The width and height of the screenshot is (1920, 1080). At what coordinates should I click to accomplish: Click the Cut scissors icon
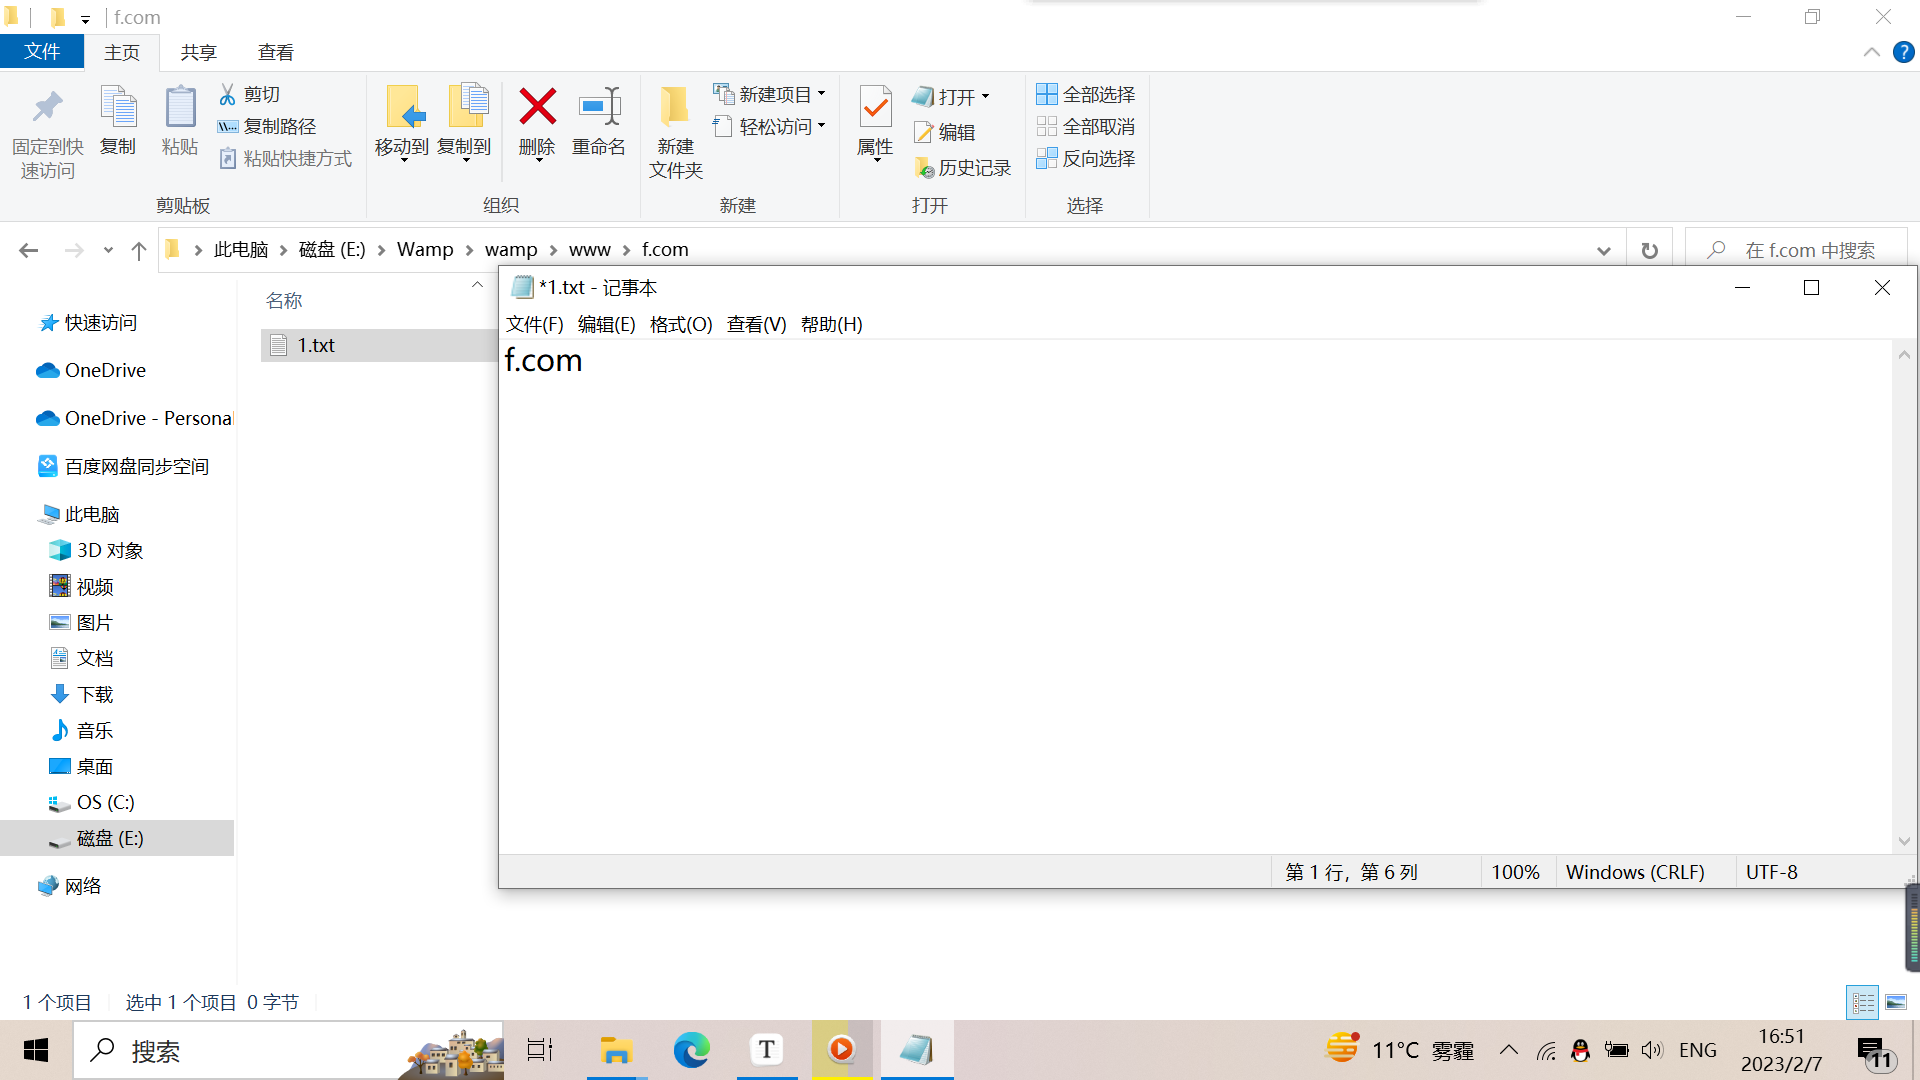228,94
